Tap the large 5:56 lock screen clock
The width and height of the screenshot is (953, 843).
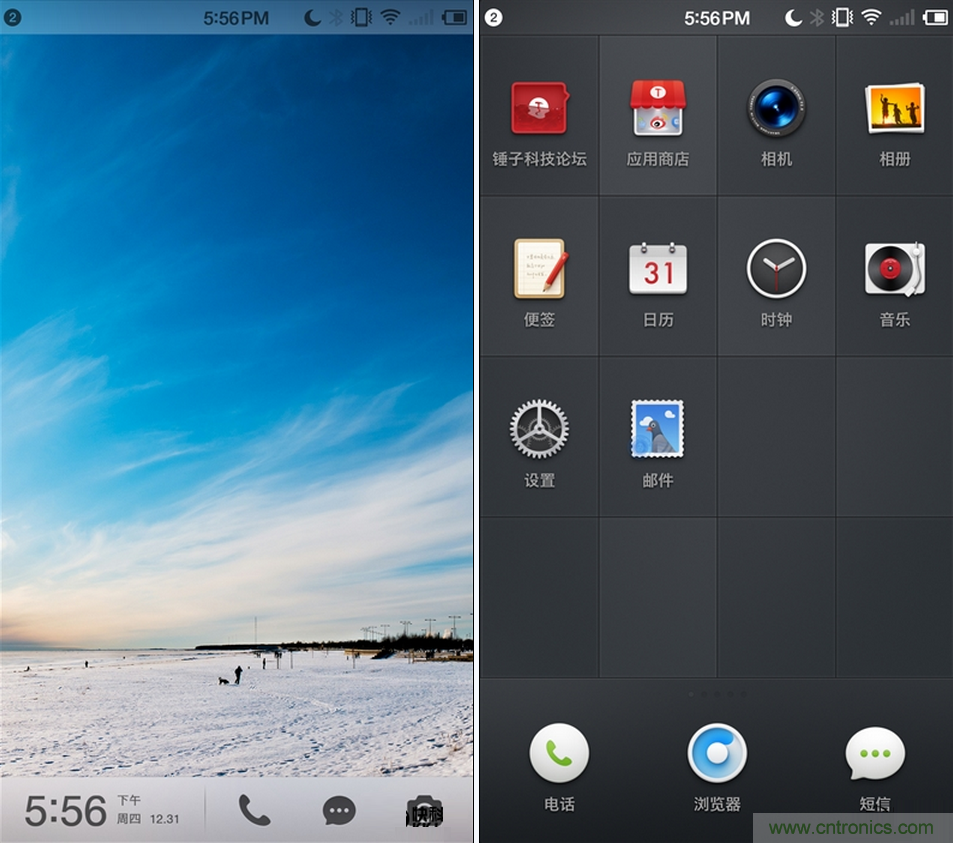click(66, 811)
